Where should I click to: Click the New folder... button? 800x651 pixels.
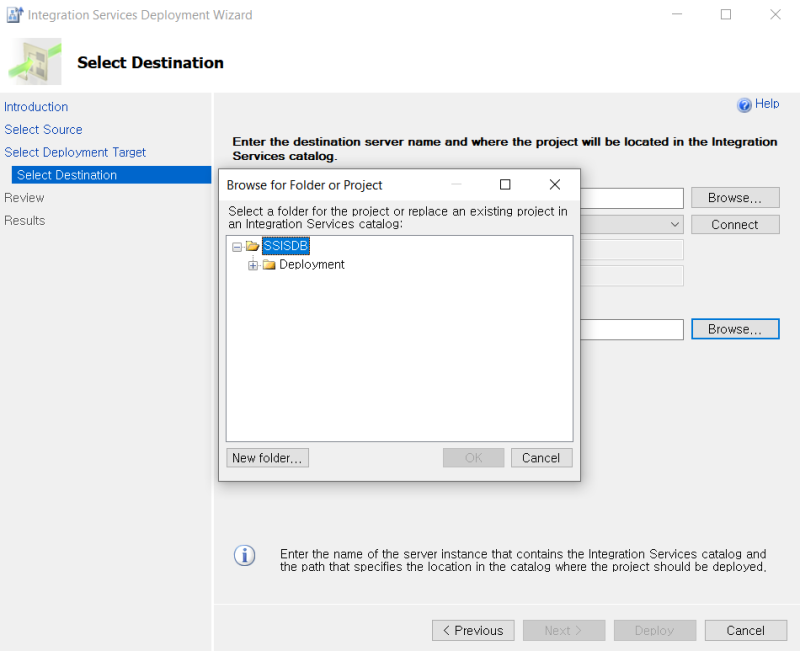pyautogui.click(x=268, y=458)
